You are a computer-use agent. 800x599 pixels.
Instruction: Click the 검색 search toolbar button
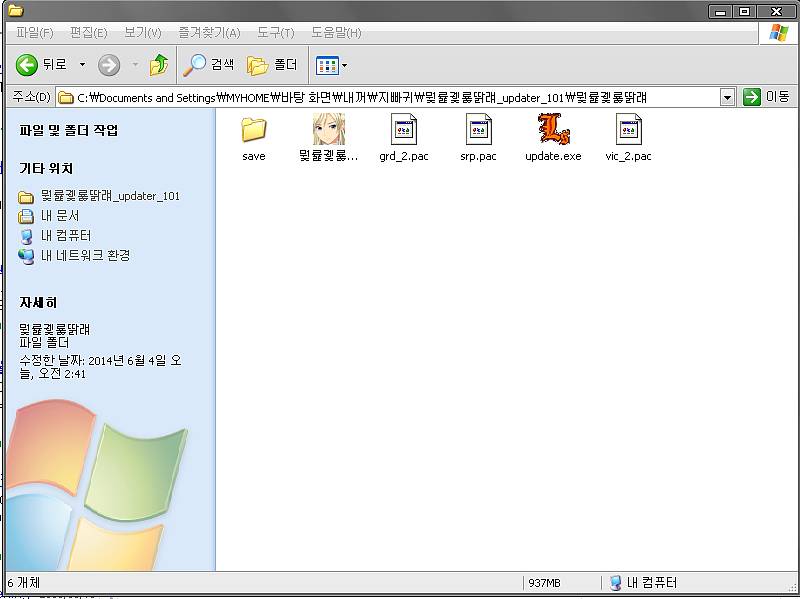point(208,65)
